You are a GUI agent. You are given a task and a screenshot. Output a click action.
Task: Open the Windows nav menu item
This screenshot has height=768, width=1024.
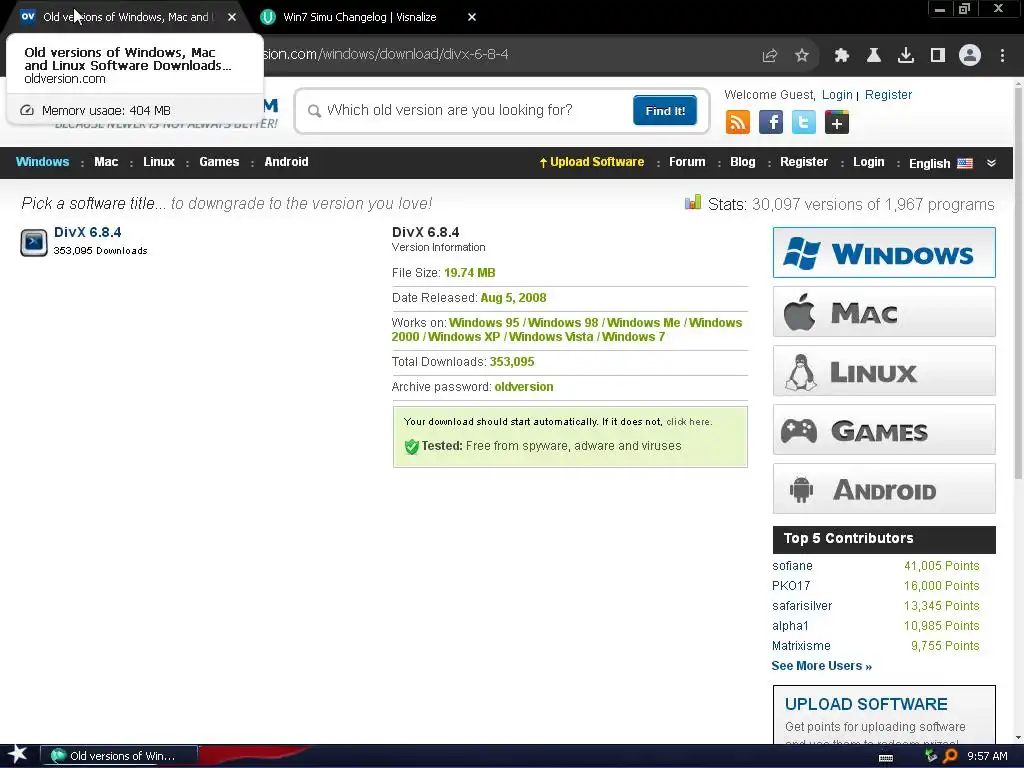coord(42,162)
